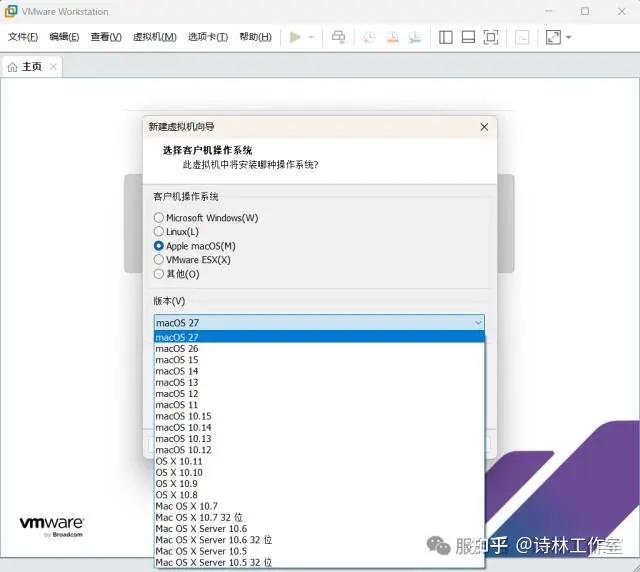Choose macOS 10.14 from version list
The height and width of the screenshot is (572, 640).
[x=319, y=427]
